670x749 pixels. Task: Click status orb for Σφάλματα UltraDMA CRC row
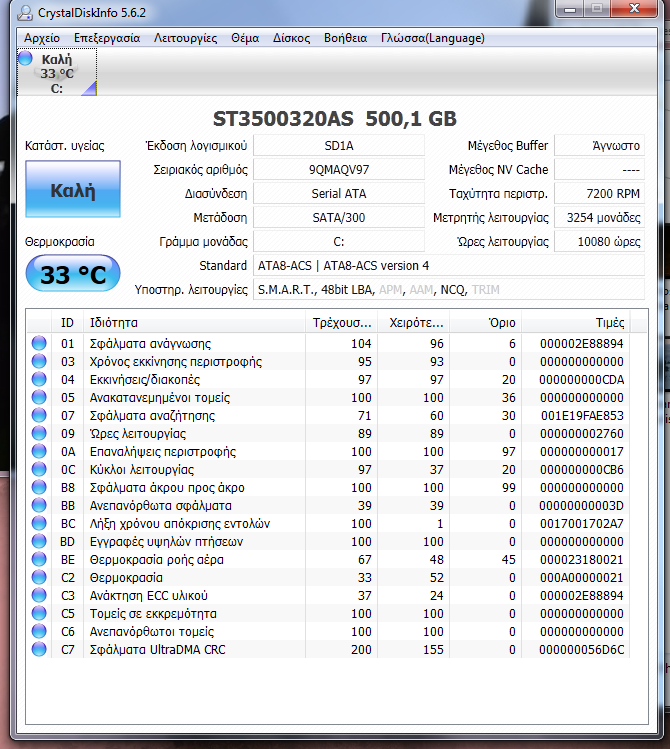click(x=39, y=649)
